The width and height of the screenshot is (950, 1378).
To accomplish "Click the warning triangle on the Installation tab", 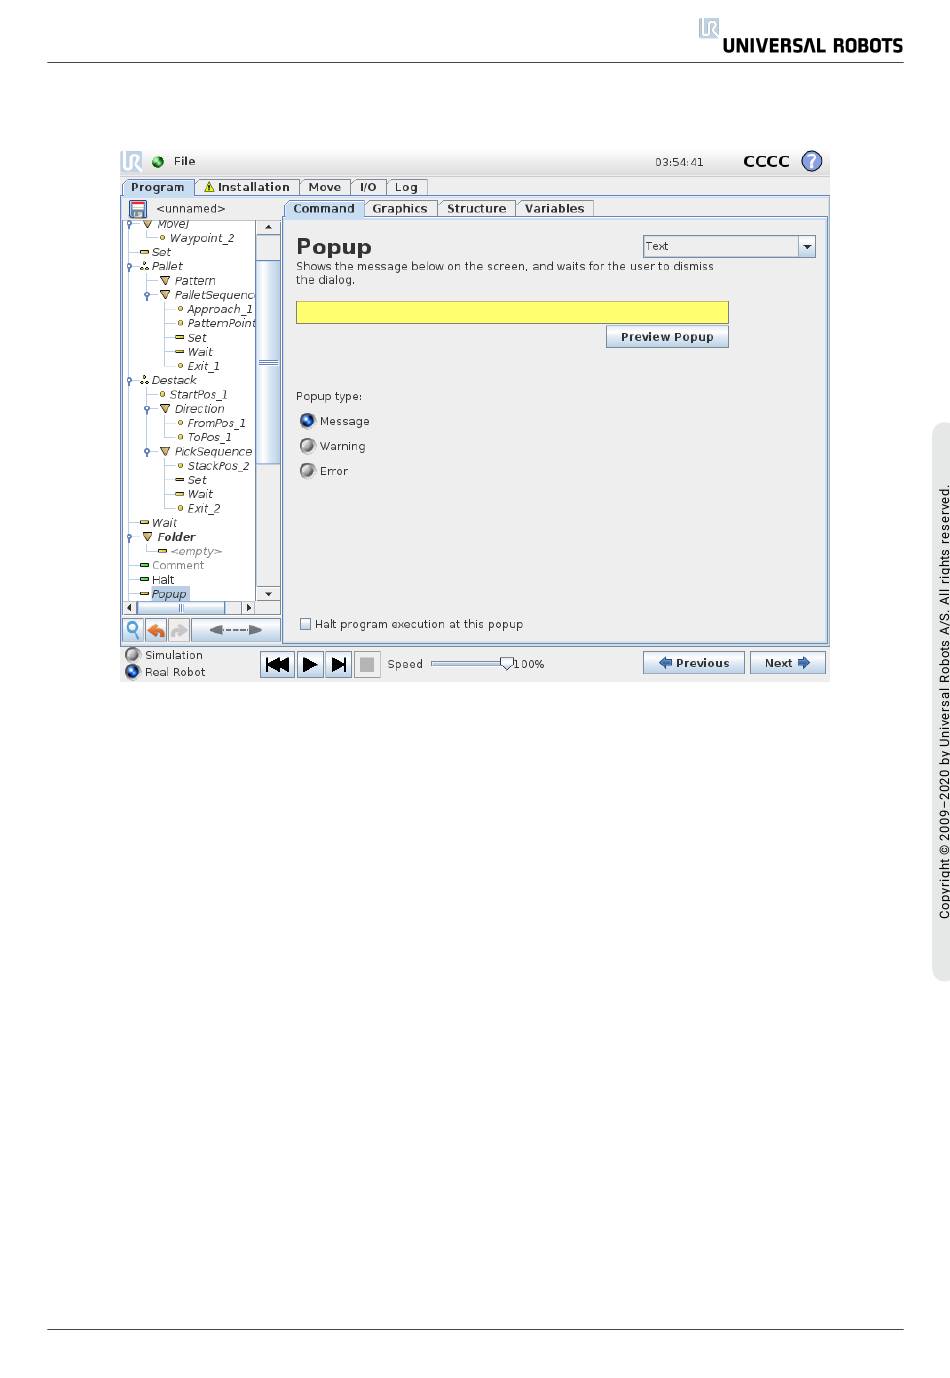I will [209, 187].
